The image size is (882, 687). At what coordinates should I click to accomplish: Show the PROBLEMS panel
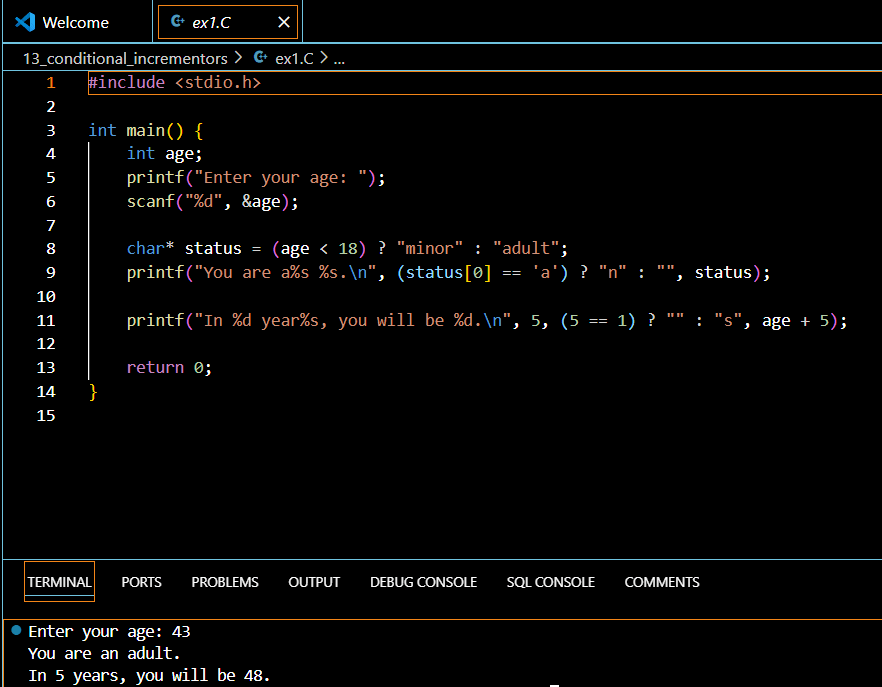pos(225,582)
